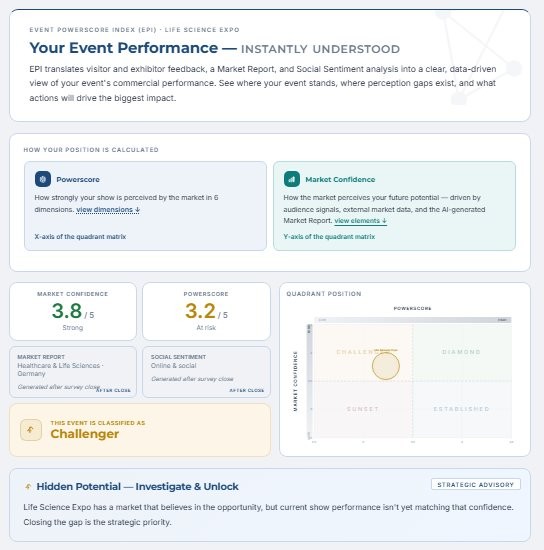Click the Powerscore card icon

tap(43, 179)
